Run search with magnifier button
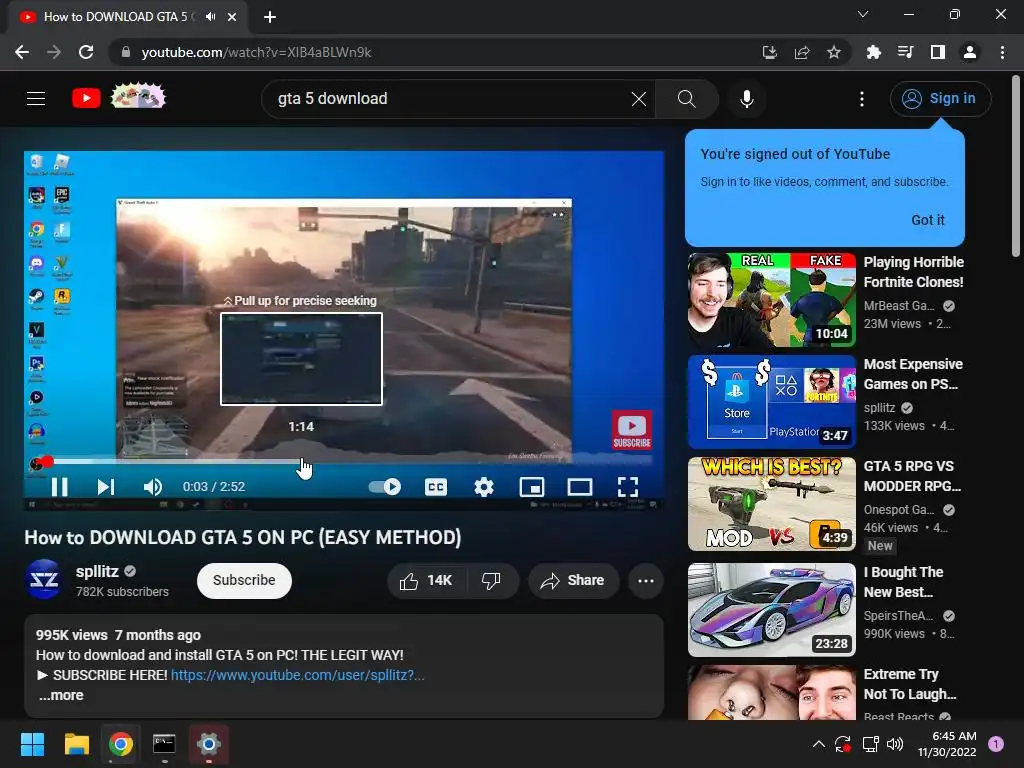 click(686, 99)
